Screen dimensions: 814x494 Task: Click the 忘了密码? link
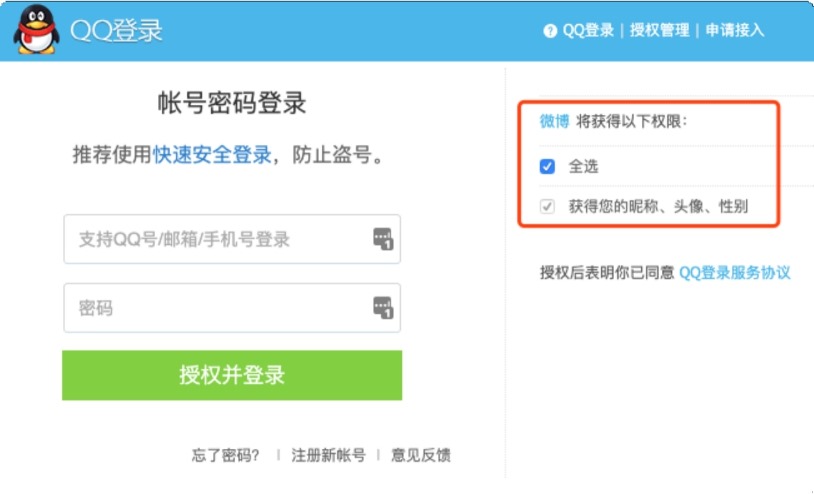(x=226, y=455)
